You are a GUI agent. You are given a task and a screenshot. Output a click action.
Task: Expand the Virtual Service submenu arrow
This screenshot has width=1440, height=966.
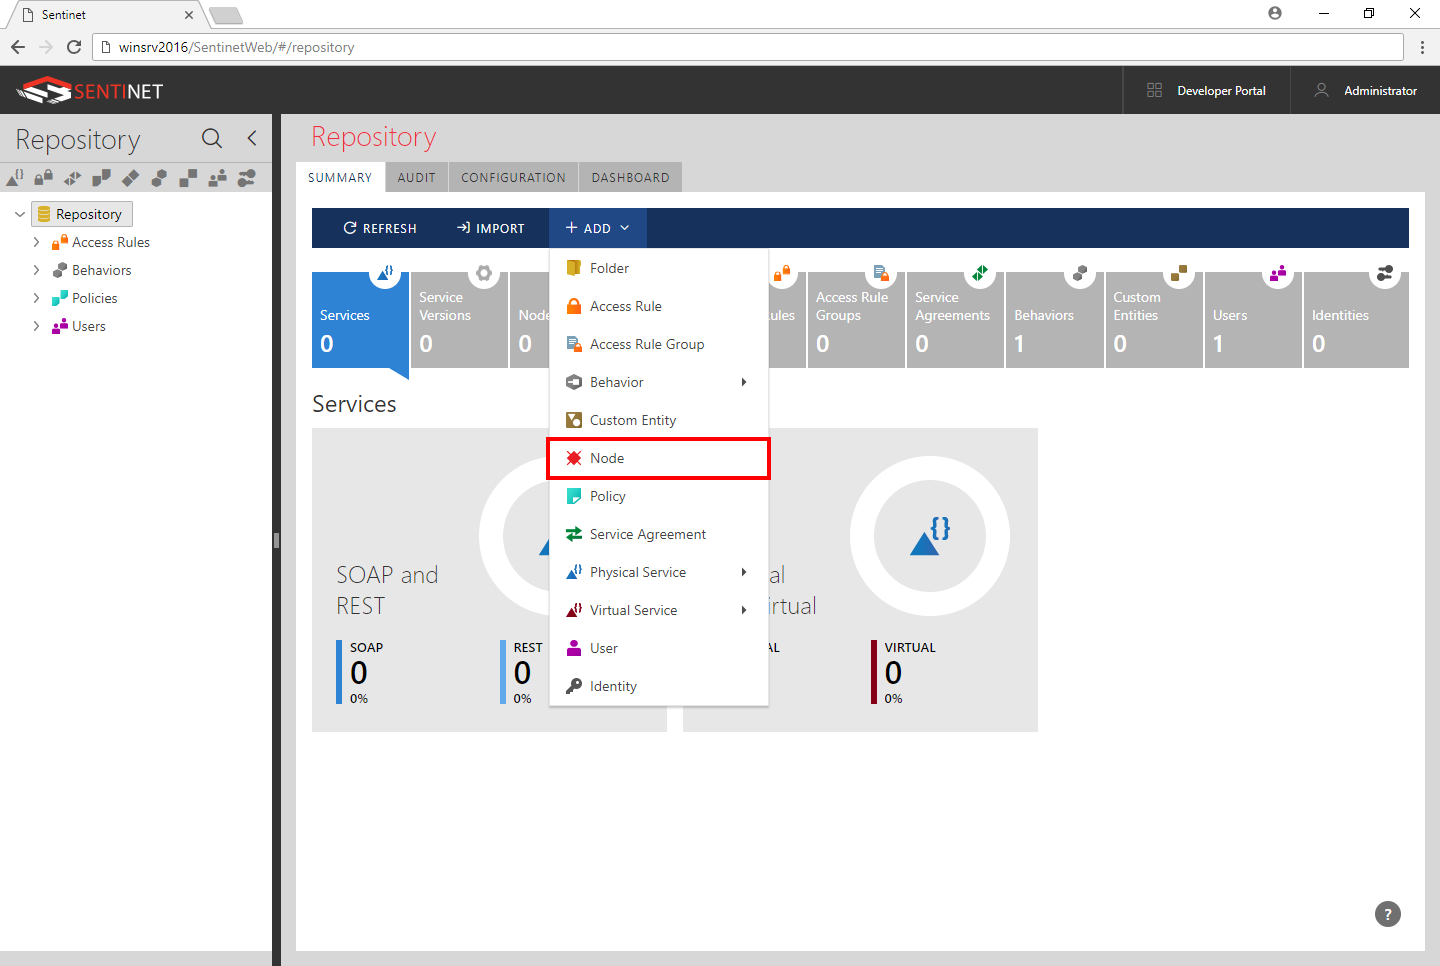coord(744,610)
